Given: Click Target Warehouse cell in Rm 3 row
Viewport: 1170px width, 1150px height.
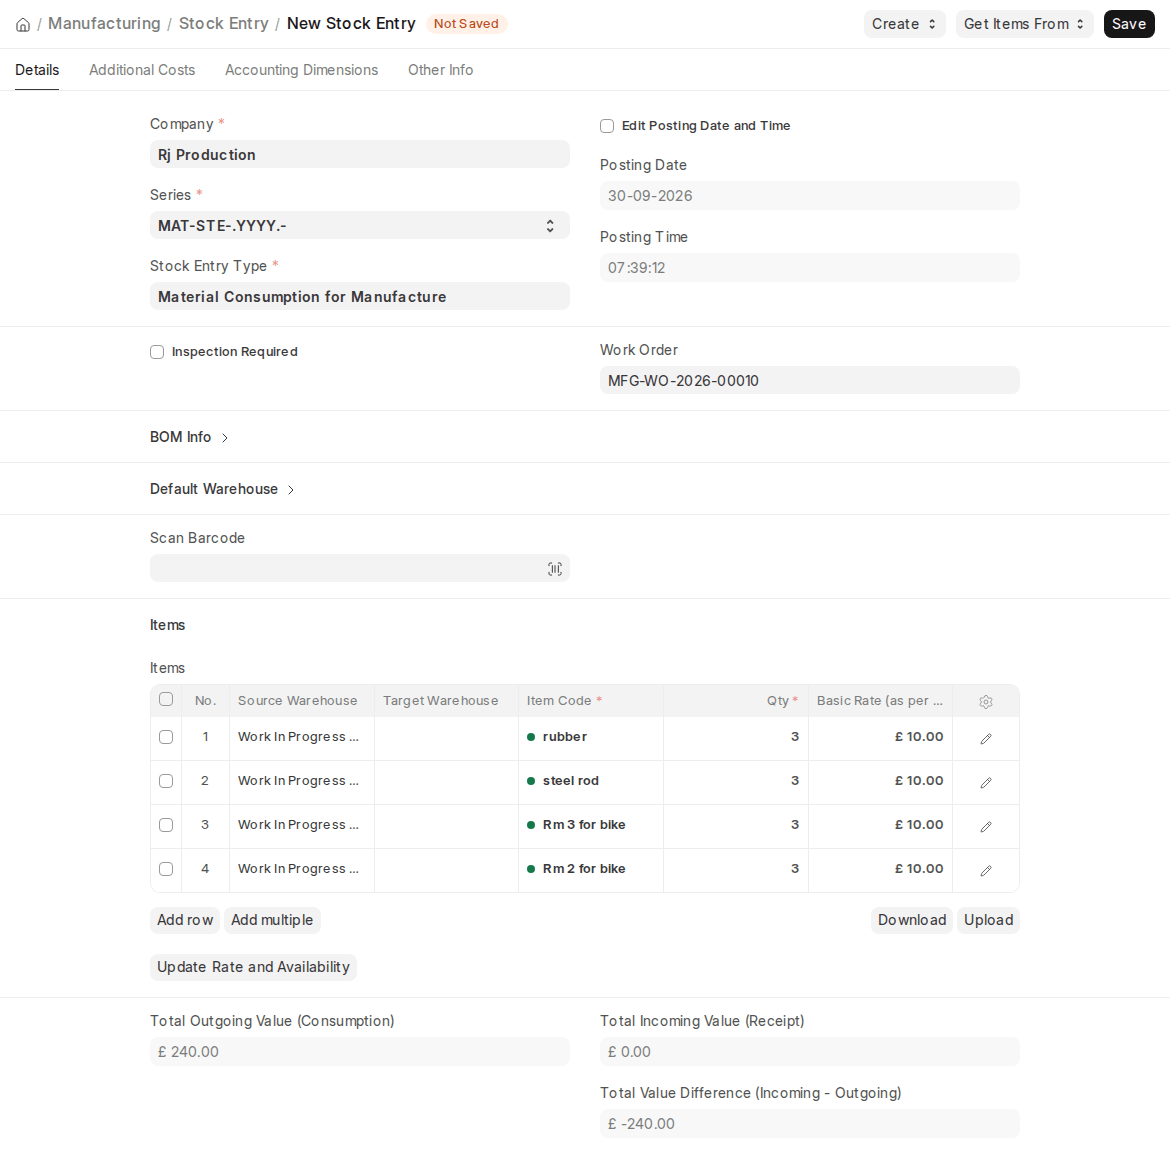Looking at the screenshot, I should [x=446, y=825].
